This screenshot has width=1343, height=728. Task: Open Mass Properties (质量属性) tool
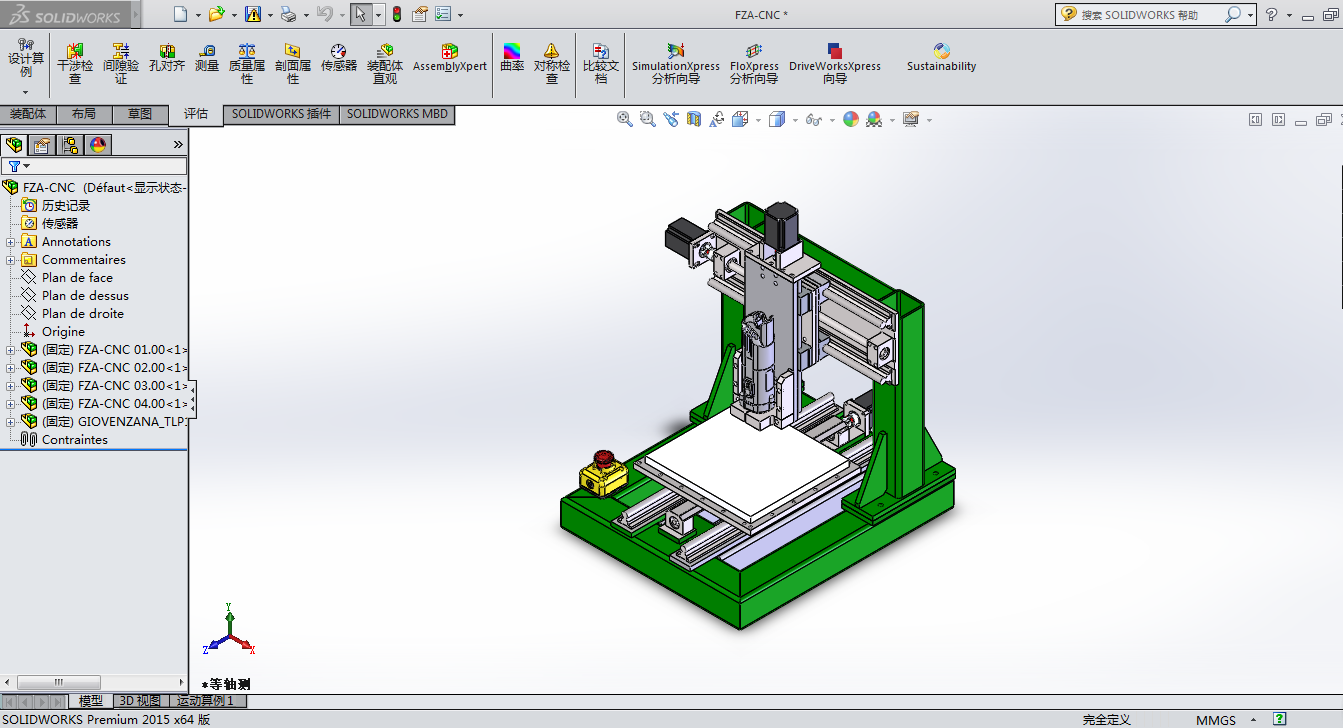pyautogui.click(x=247, y=63)
